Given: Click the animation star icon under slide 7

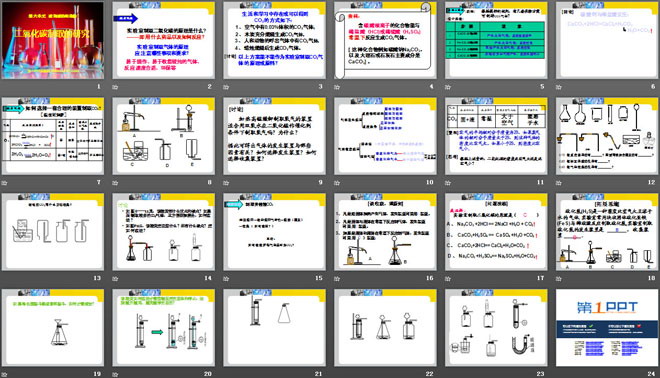Looking at the screenshot, I should pyautogui.click(x=4, y=183).
